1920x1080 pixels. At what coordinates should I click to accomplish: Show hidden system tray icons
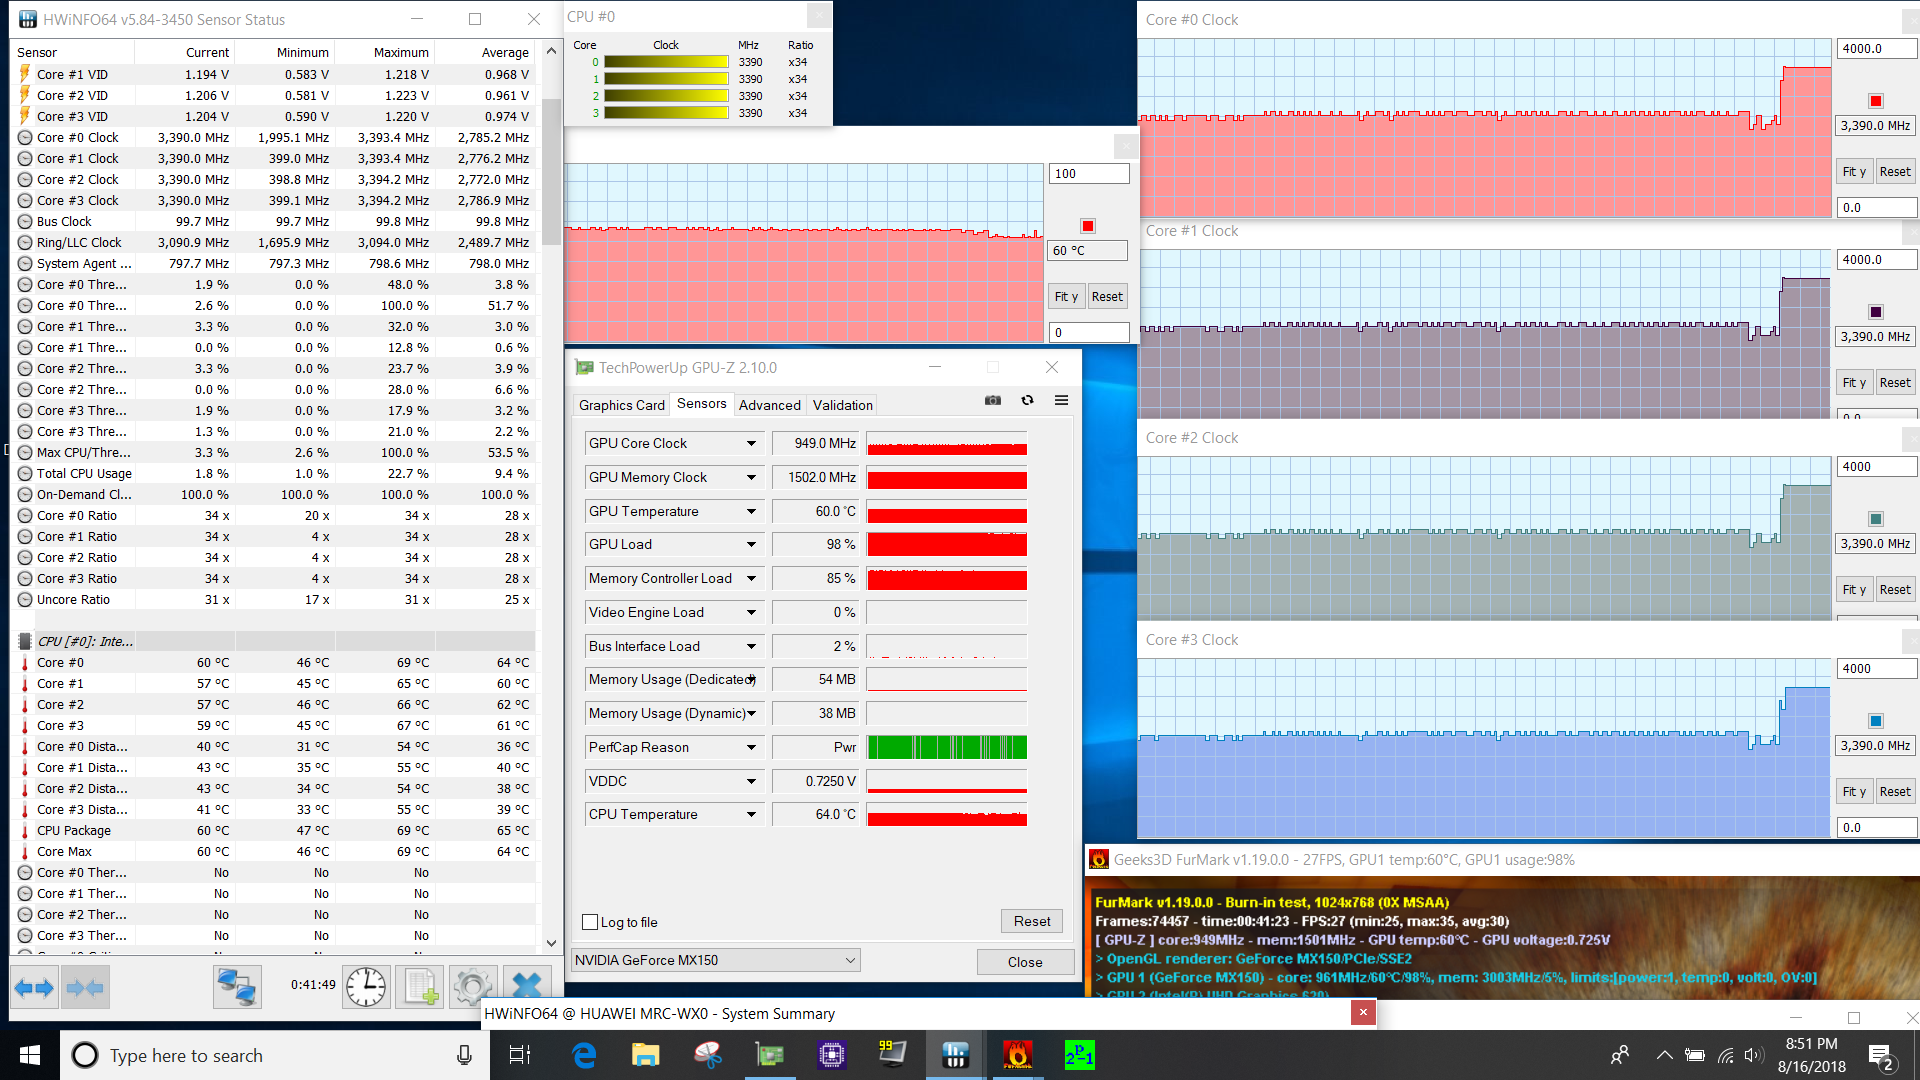pos(1664,1055)
